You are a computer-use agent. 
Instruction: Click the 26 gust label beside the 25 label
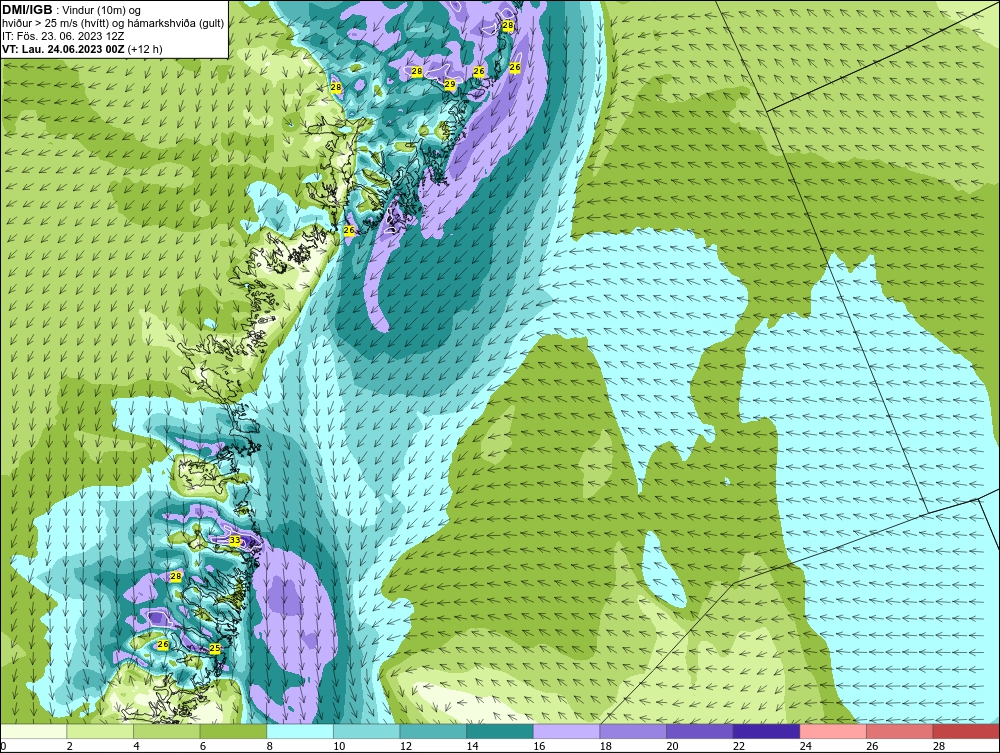pyautogui.click(x=163, y=645)
